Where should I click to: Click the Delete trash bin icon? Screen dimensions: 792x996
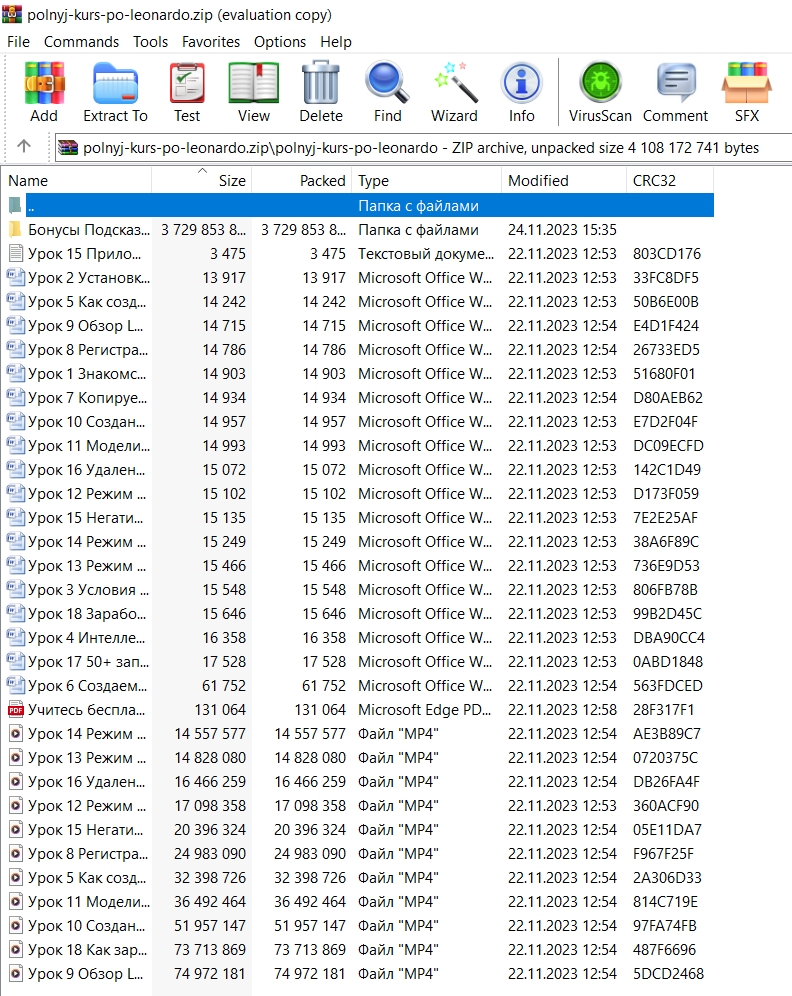coord(321,83)
